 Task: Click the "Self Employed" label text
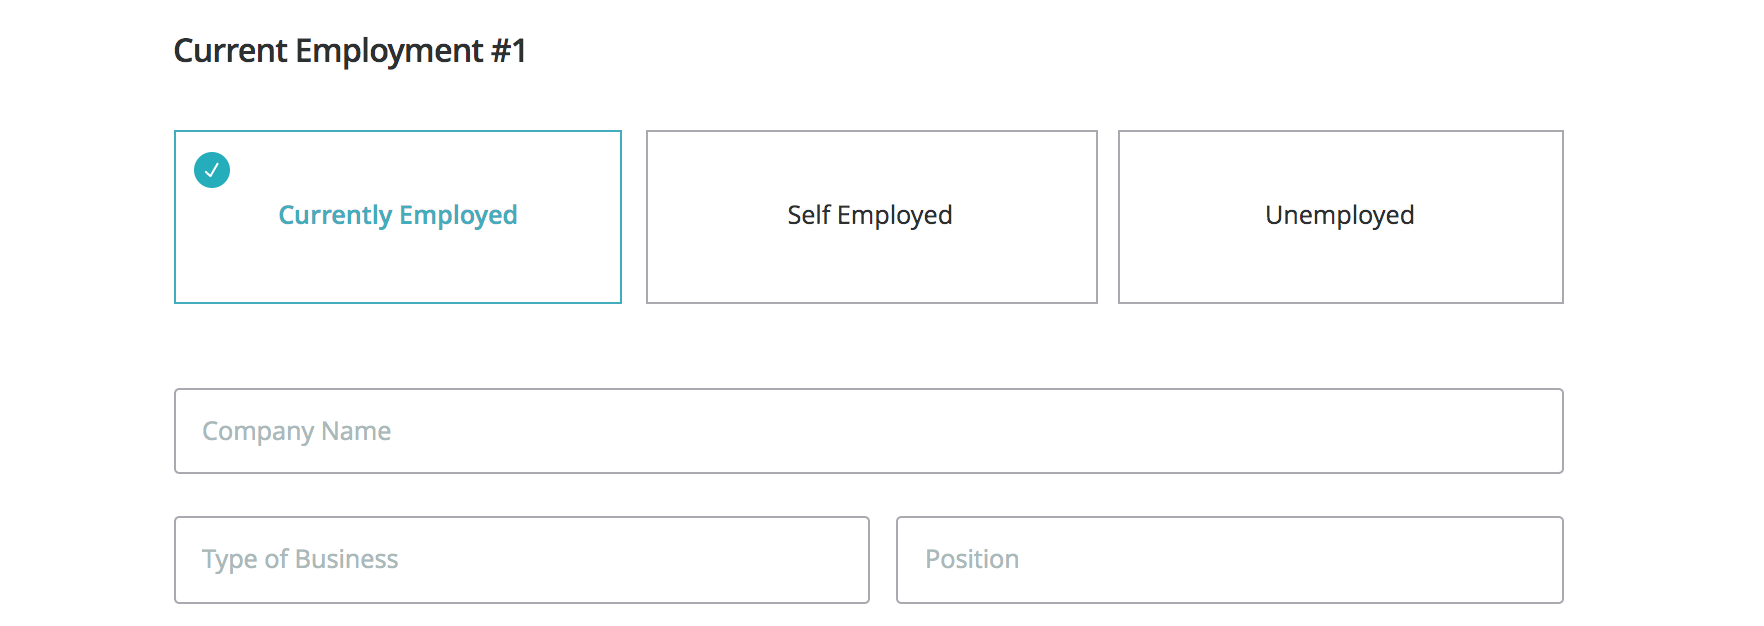tap(869, 215)
